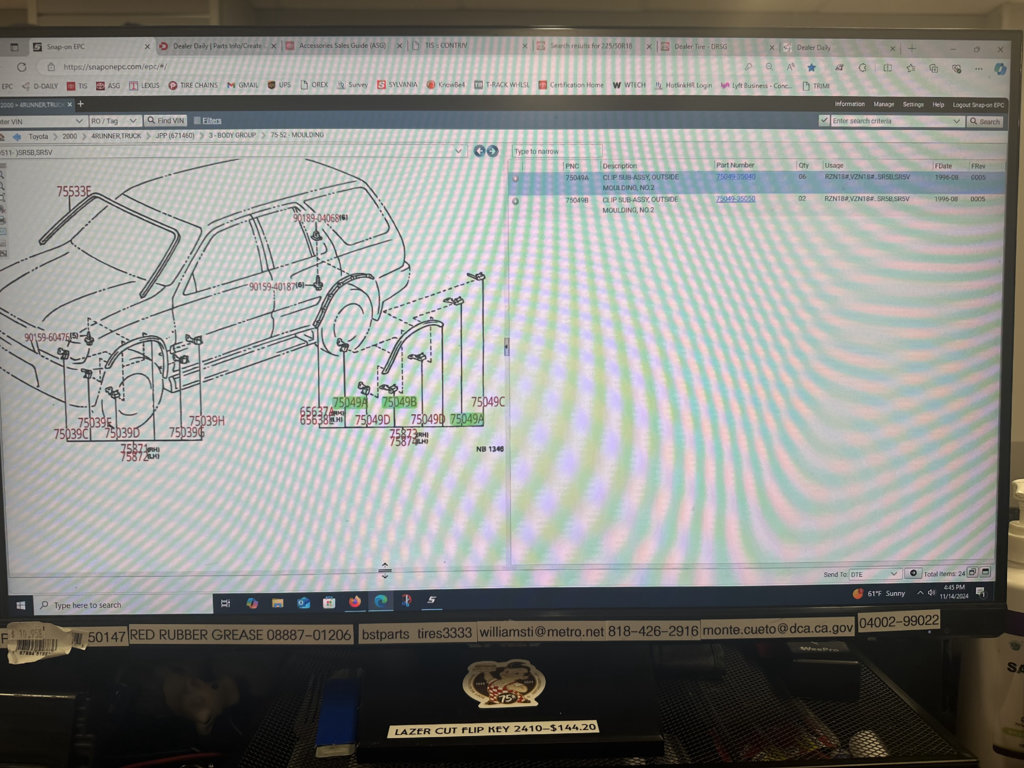1024x768 pixels.
Task: Open the Information menu in the EPC header
Action: pyautogui.click(x=849, y=104)
